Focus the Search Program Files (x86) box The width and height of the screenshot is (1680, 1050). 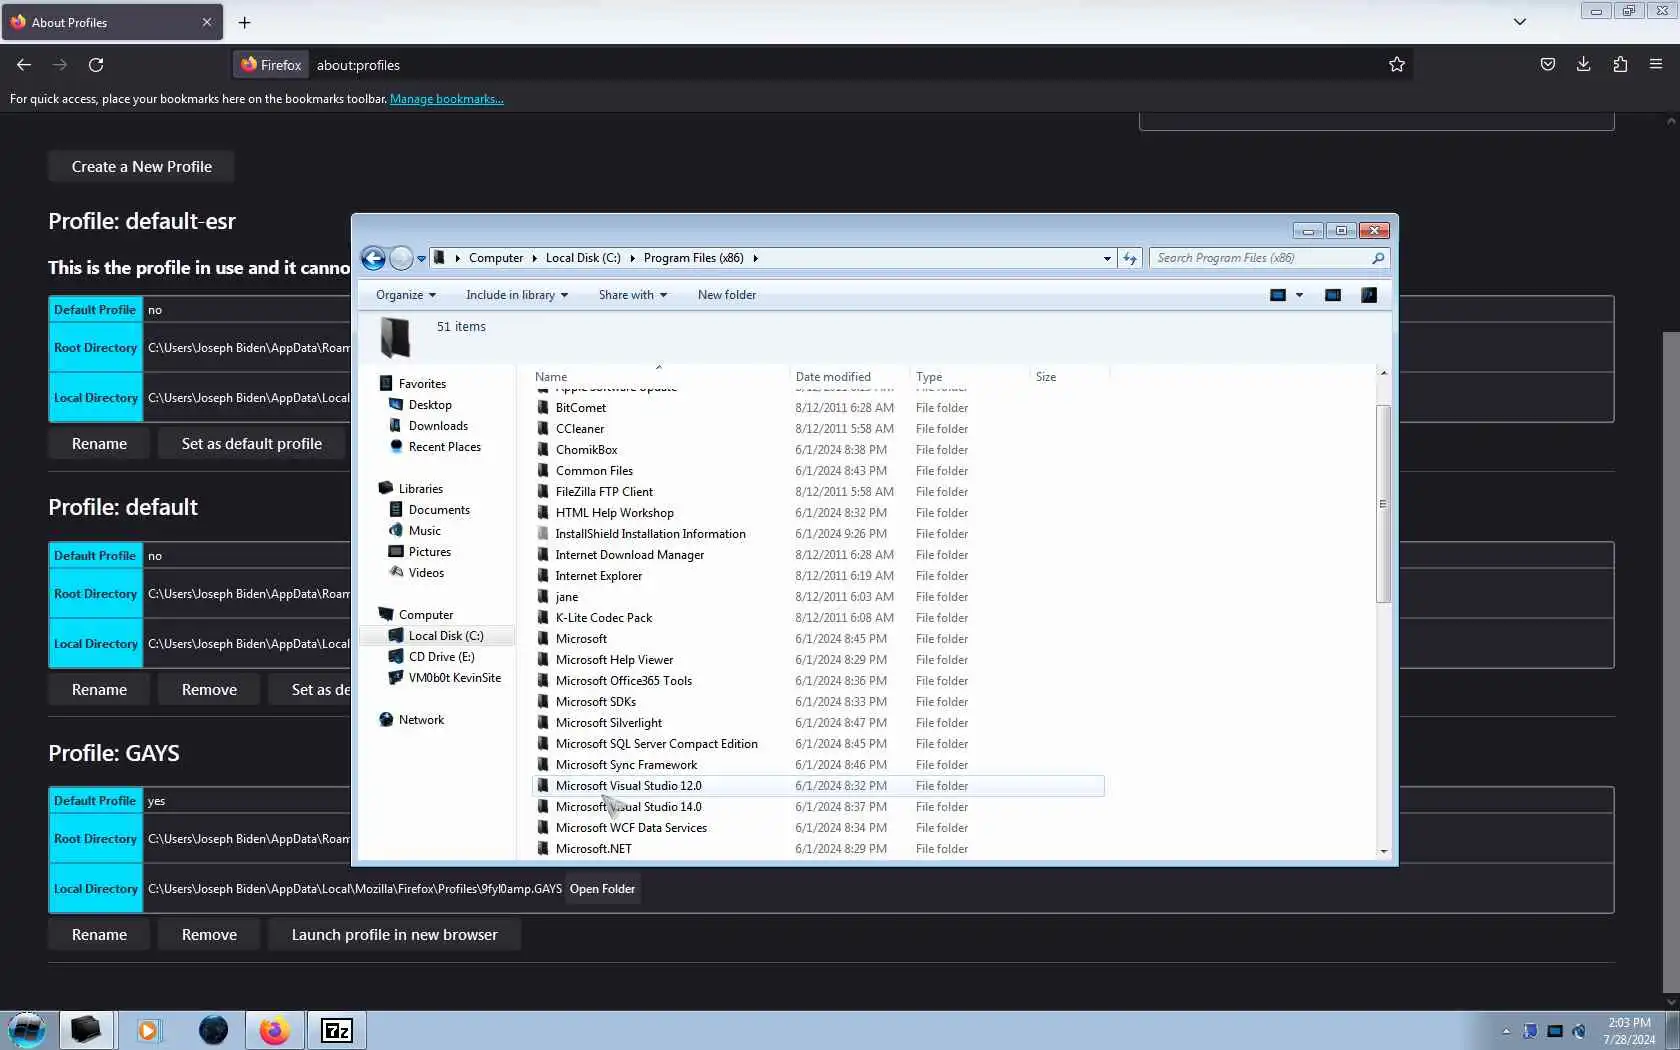coord(1269,258)
